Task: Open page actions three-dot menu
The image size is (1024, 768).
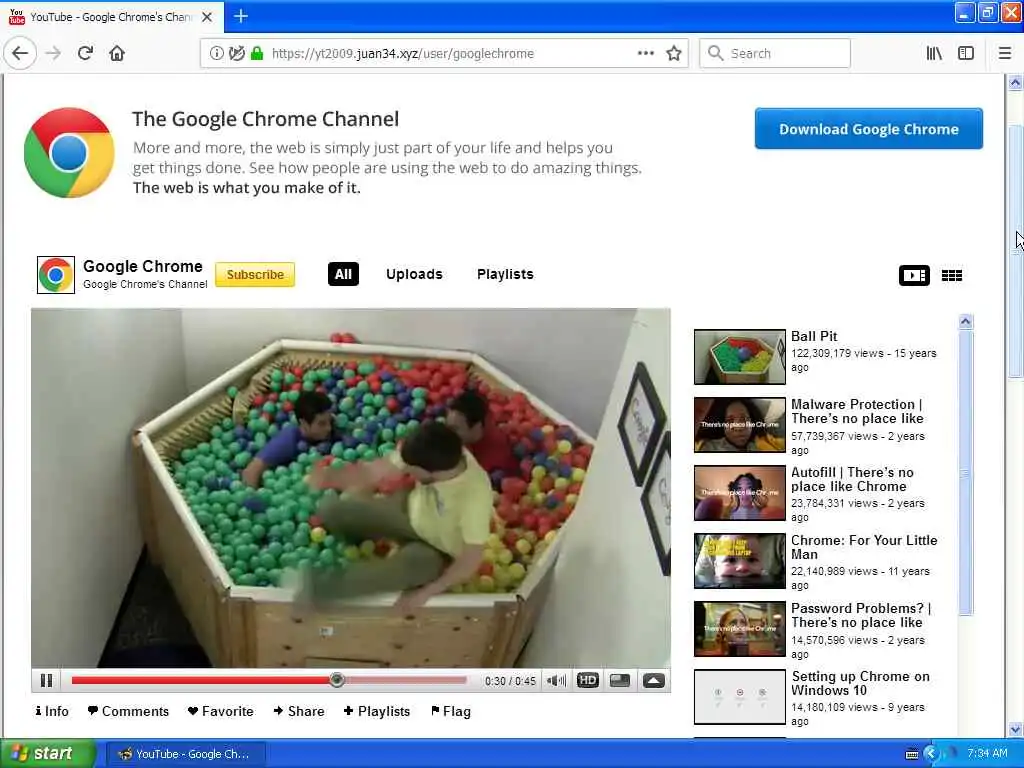Action: pyautogui.click(x=645, y=54)
